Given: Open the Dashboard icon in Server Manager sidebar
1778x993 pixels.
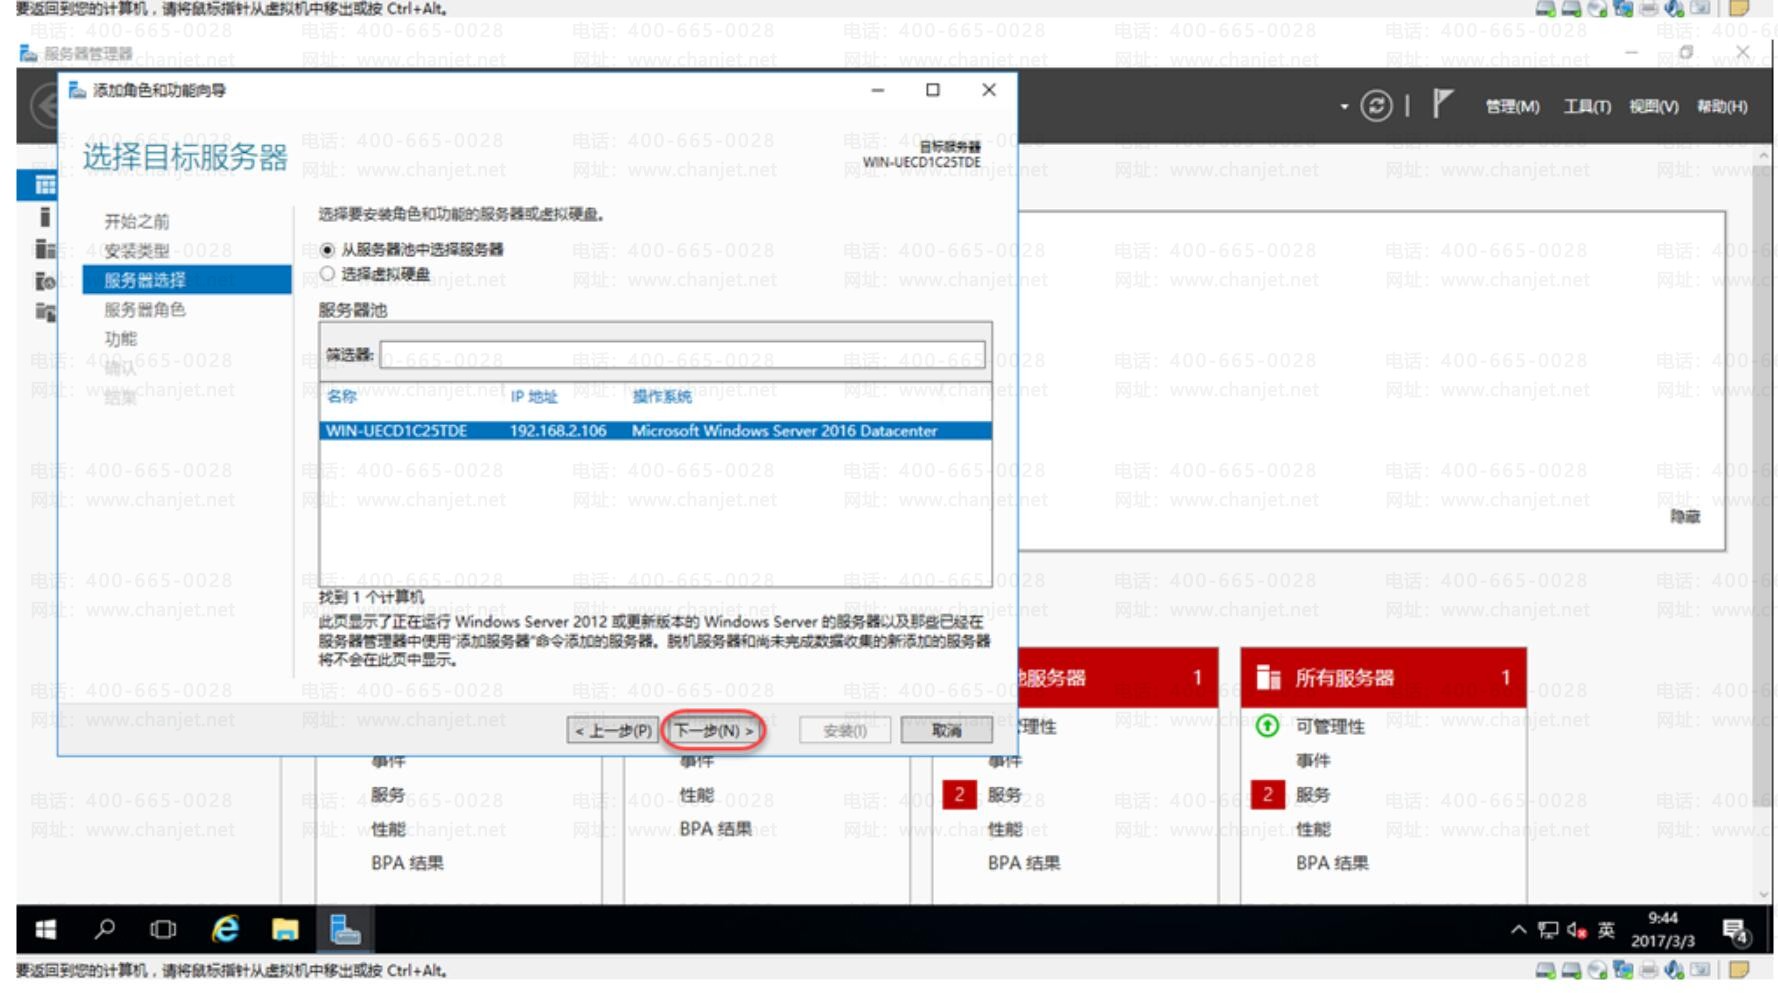Looking at the screenshot, I should [x=45, y=185].
